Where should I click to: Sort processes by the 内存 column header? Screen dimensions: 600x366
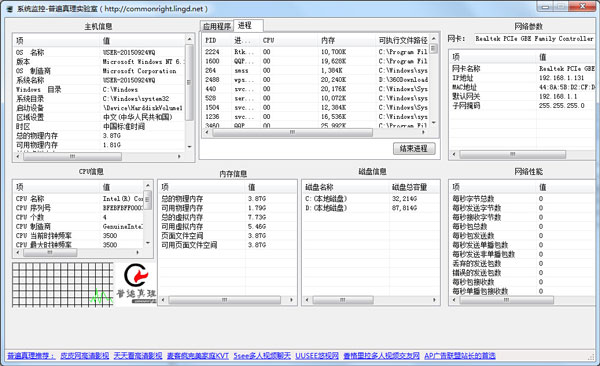click(347, 40)
